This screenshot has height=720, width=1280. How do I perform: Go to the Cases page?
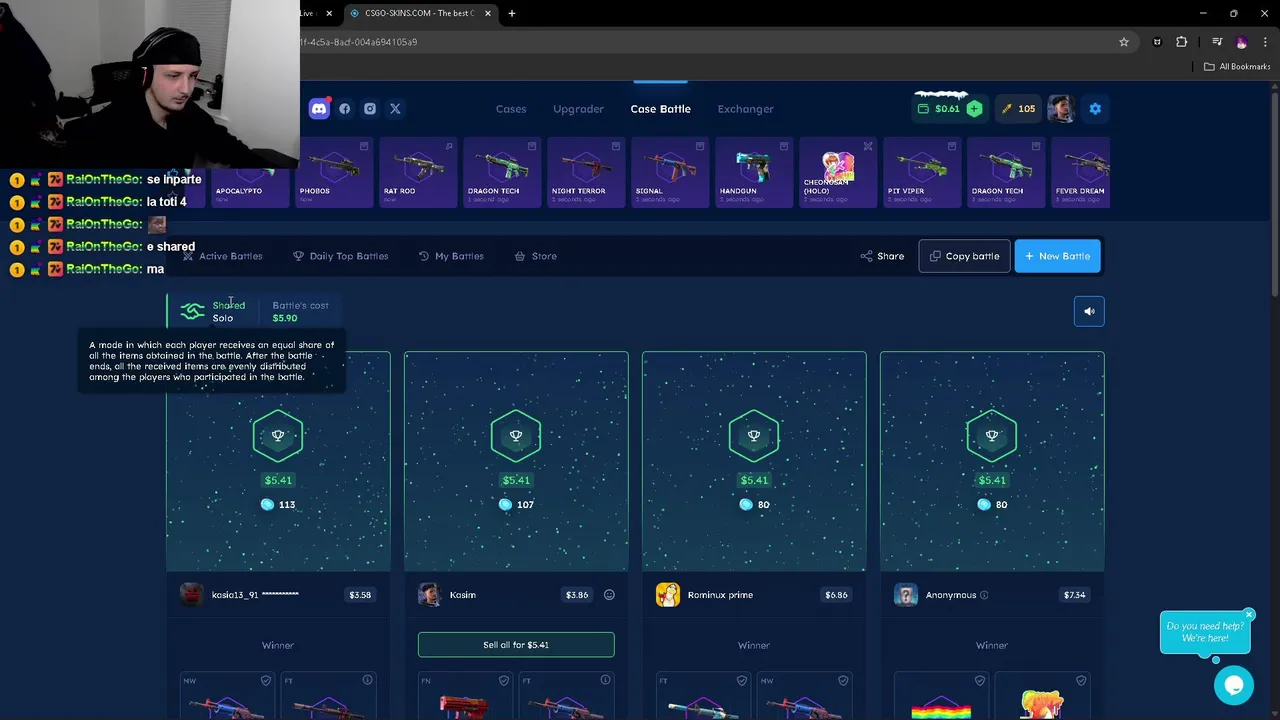tap(511, 109)
